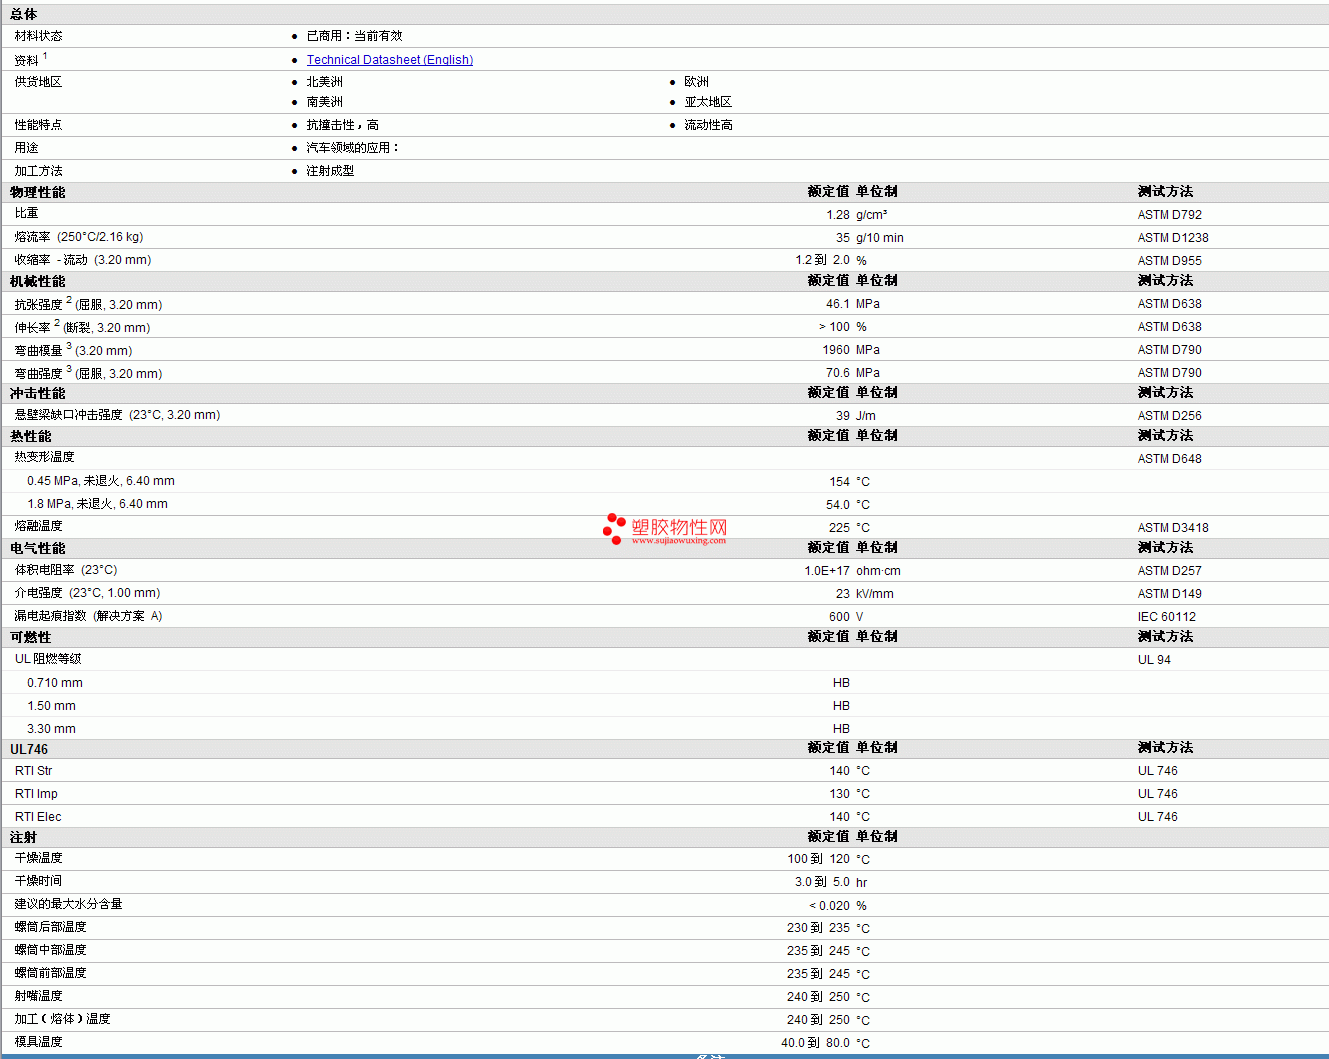The width and height of the screenshot is (1329, 1059).
Task: Click the '机械性能' section header
Action: 38,281
